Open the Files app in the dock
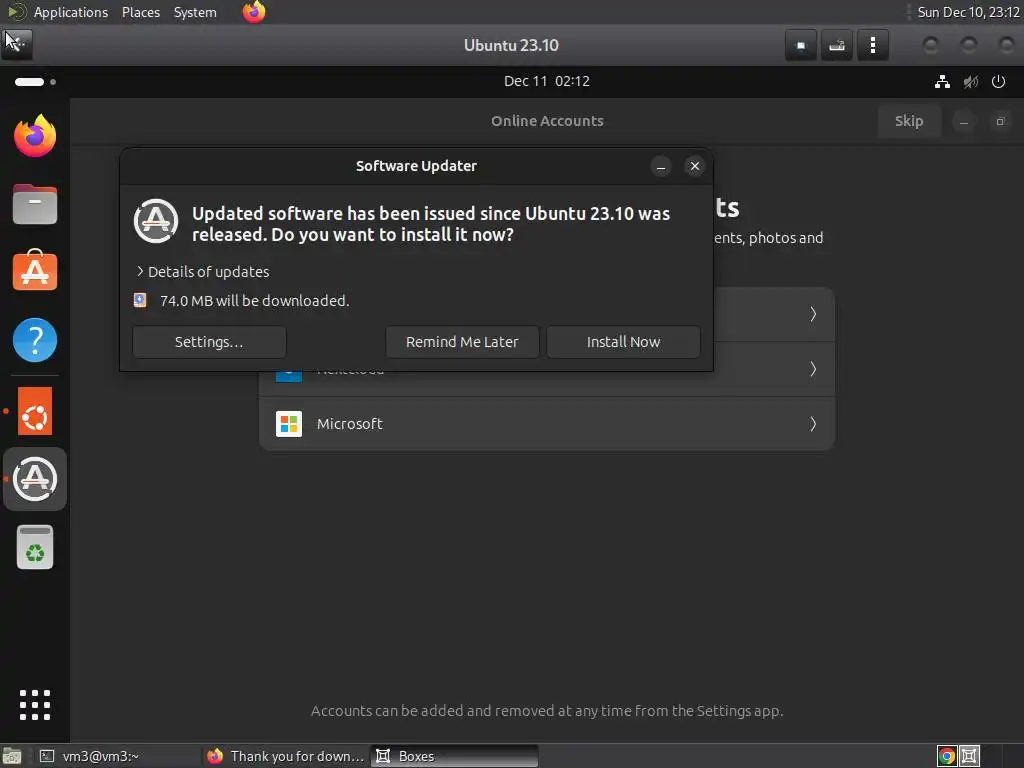This screenshot has width=1024, height=768. tap(35, 204)
